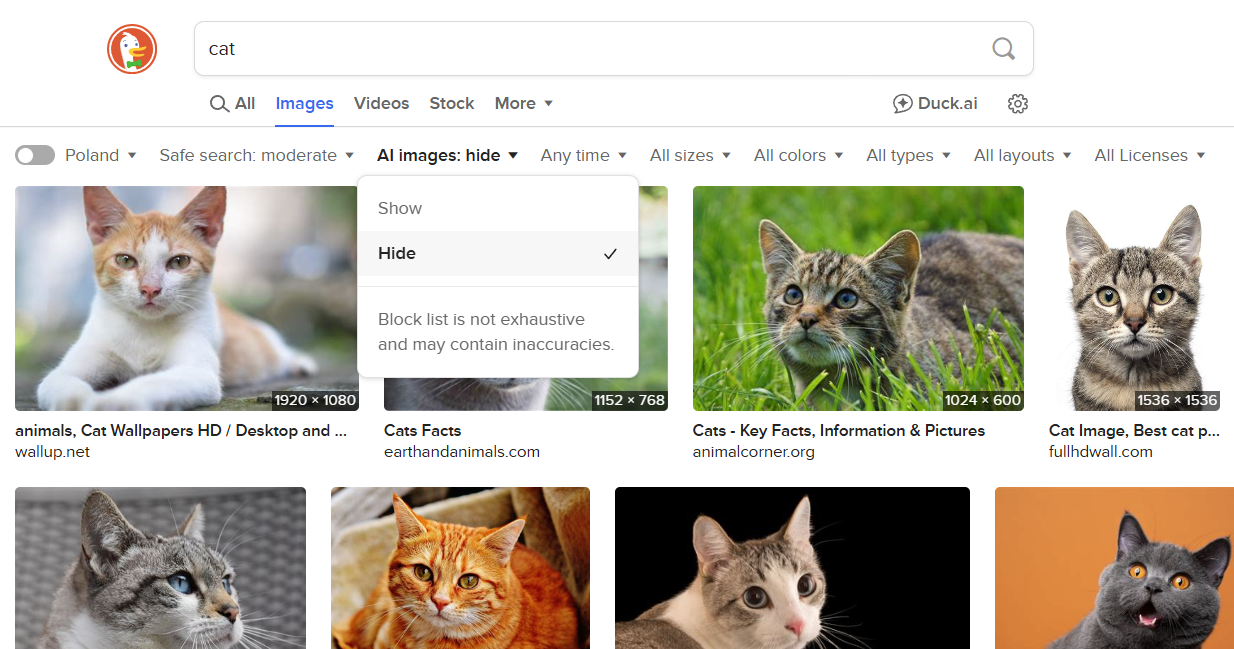Select the Images tab
The image size is (1234, 649).
point(305,103)
